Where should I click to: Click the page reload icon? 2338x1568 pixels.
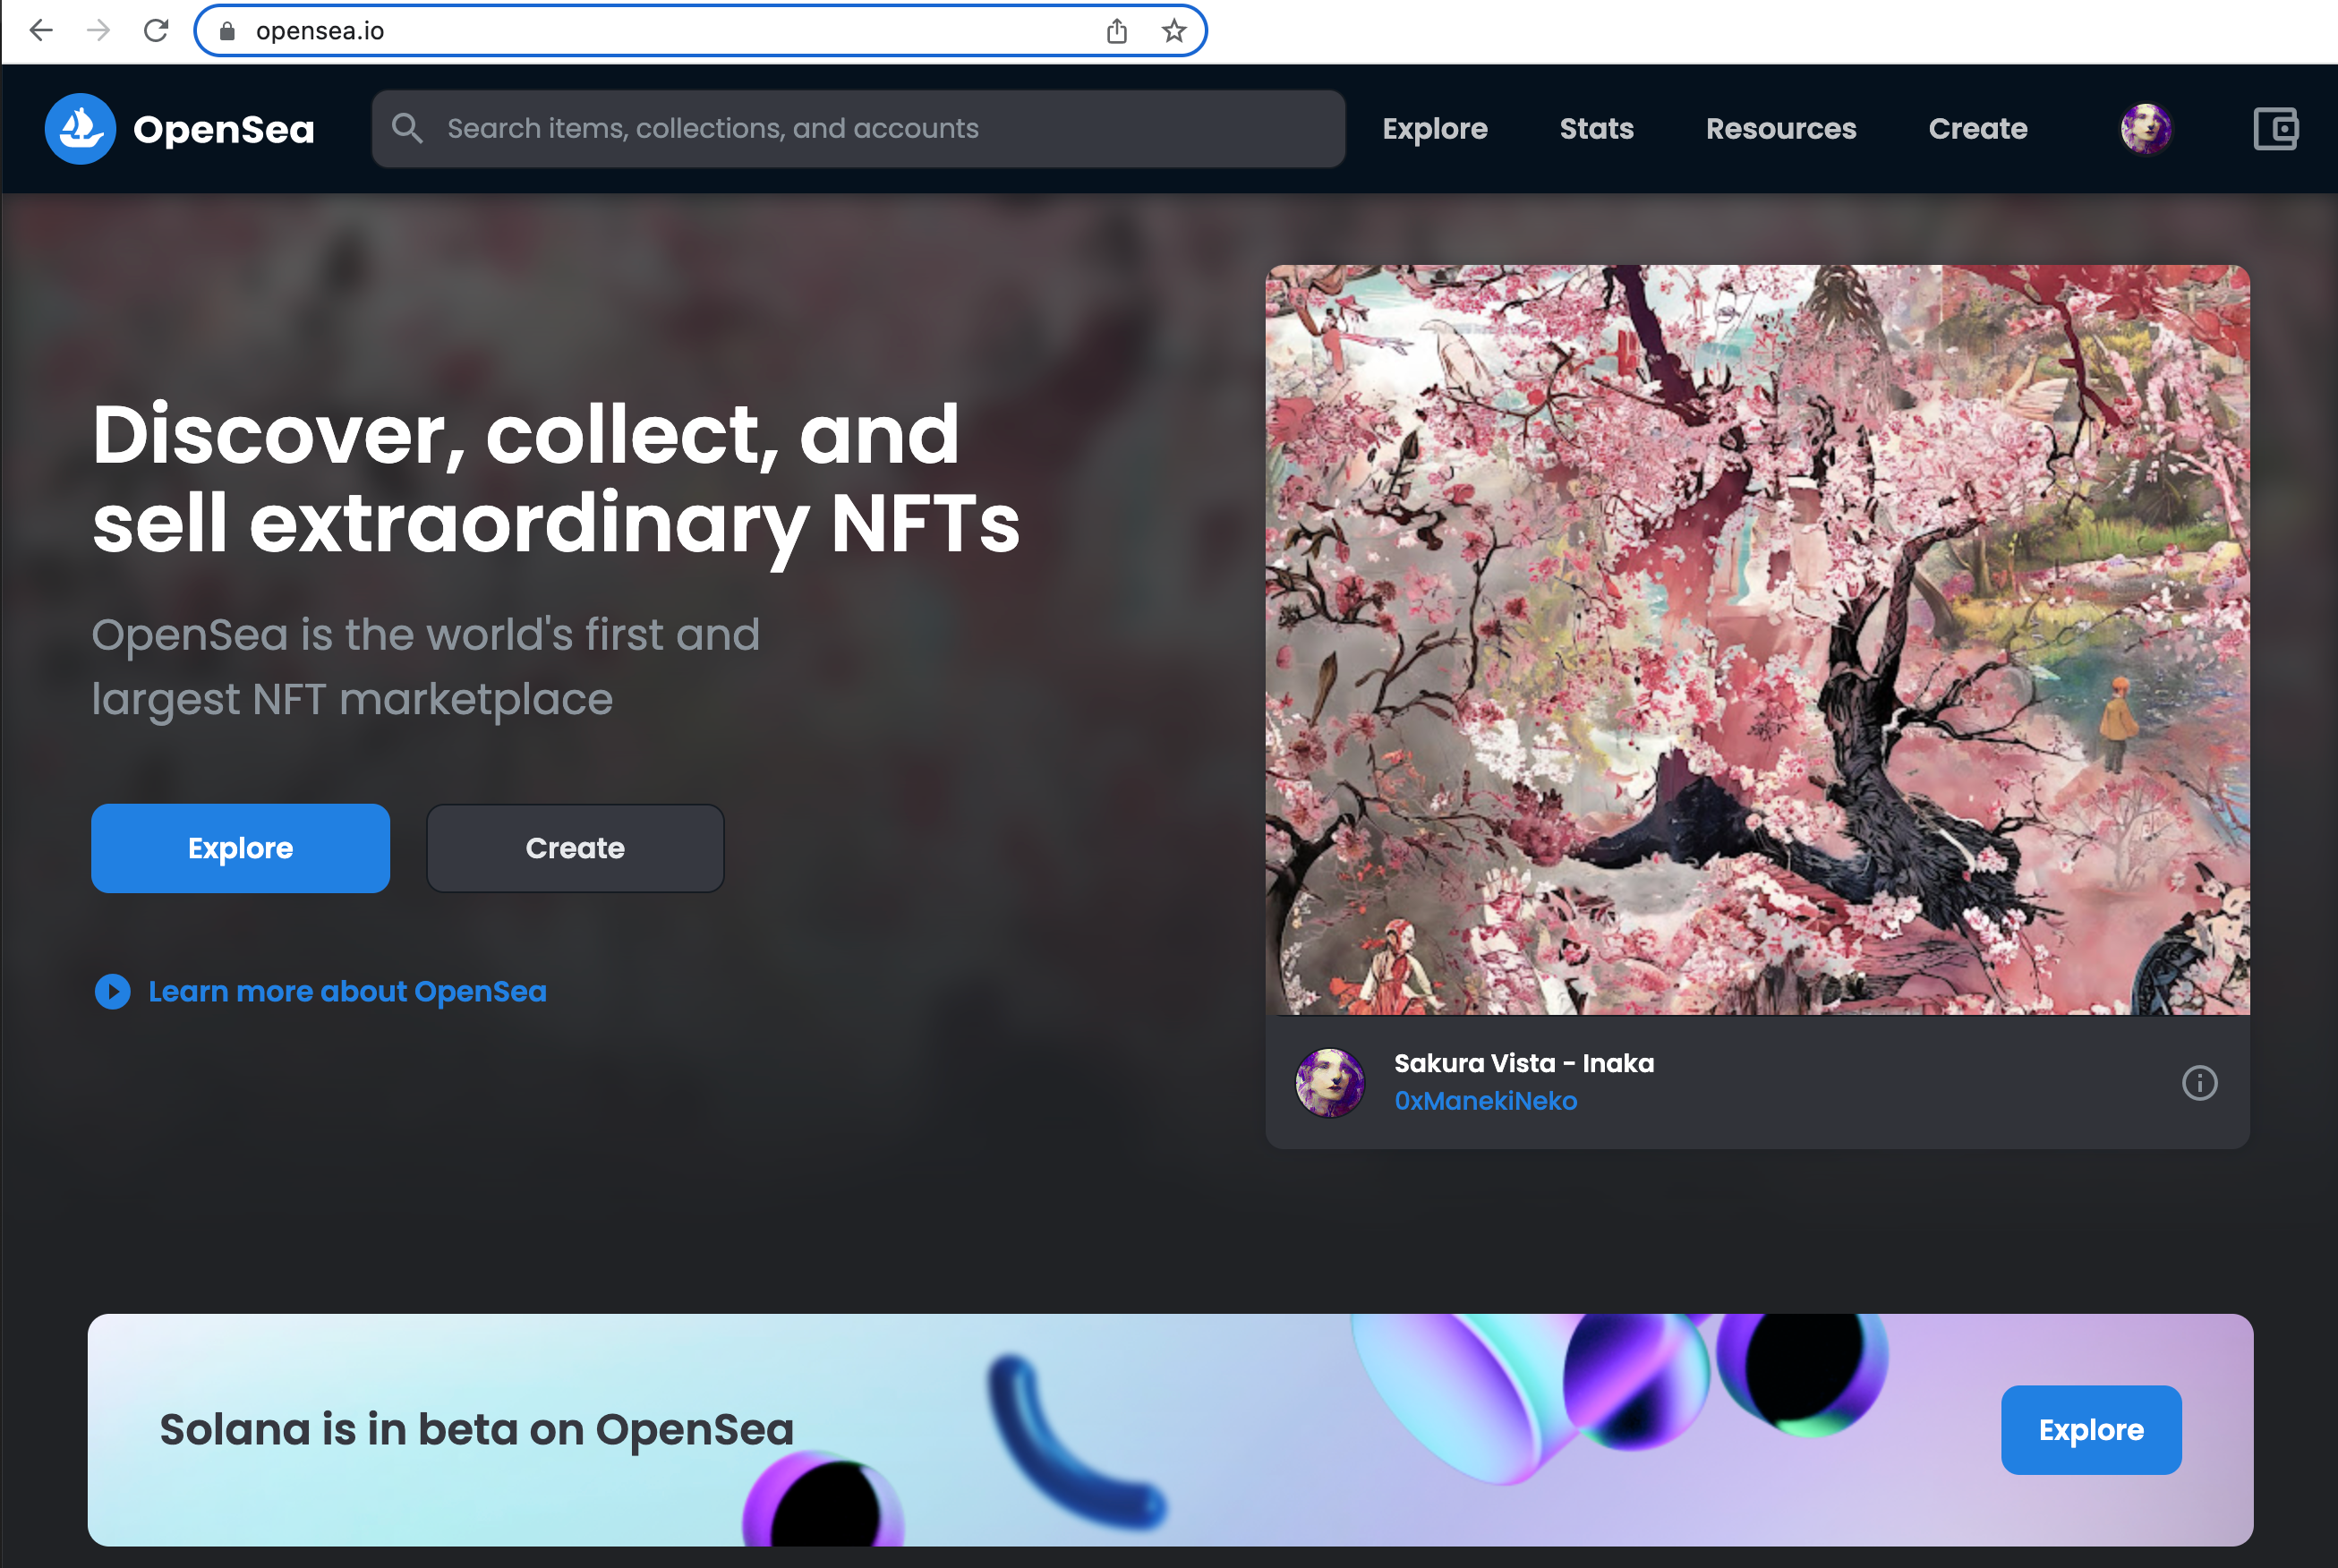pyautogui.click(x=156, y=30)
